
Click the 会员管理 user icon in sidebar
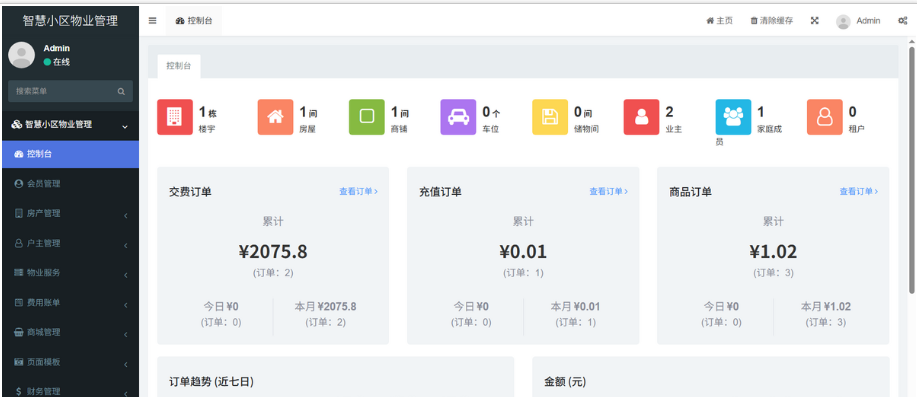[x=19, y=184]
